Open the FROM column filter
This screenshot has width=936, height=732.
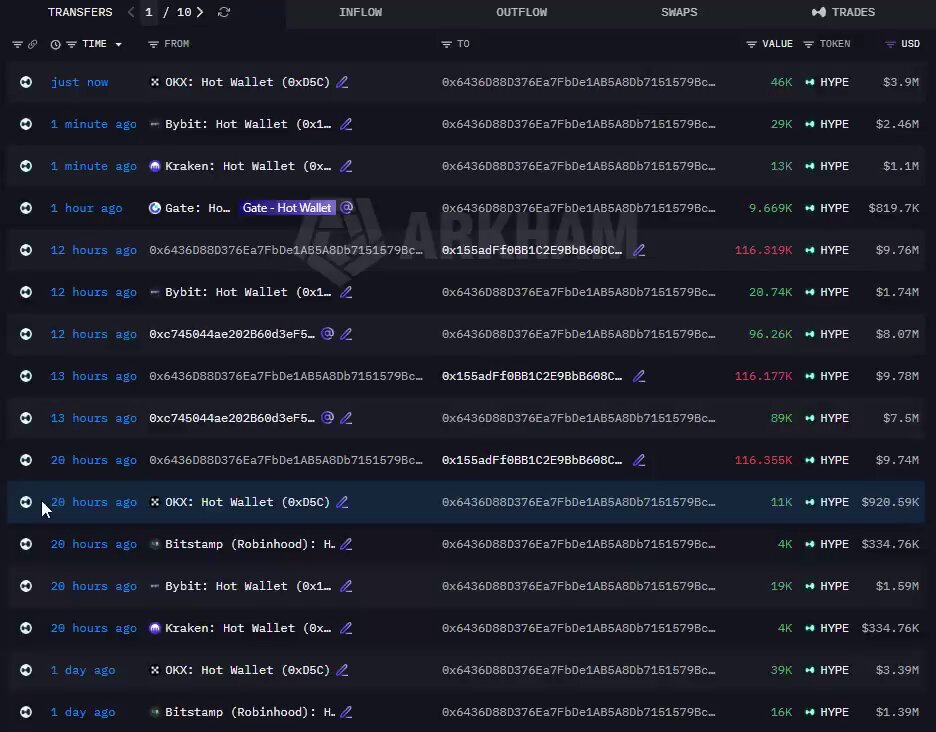pyautogui.click(x=153, y=44)
